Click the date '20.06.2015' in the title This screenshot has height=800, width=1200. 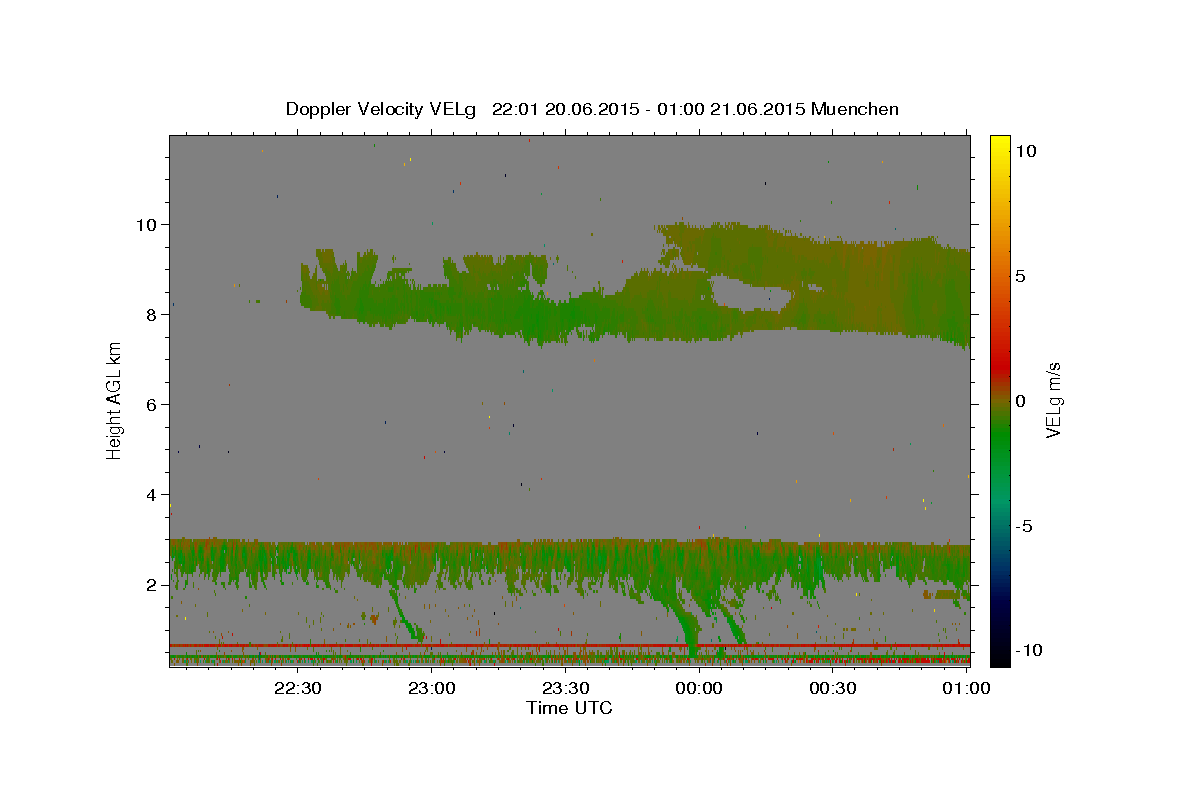[x=592, y=109]
